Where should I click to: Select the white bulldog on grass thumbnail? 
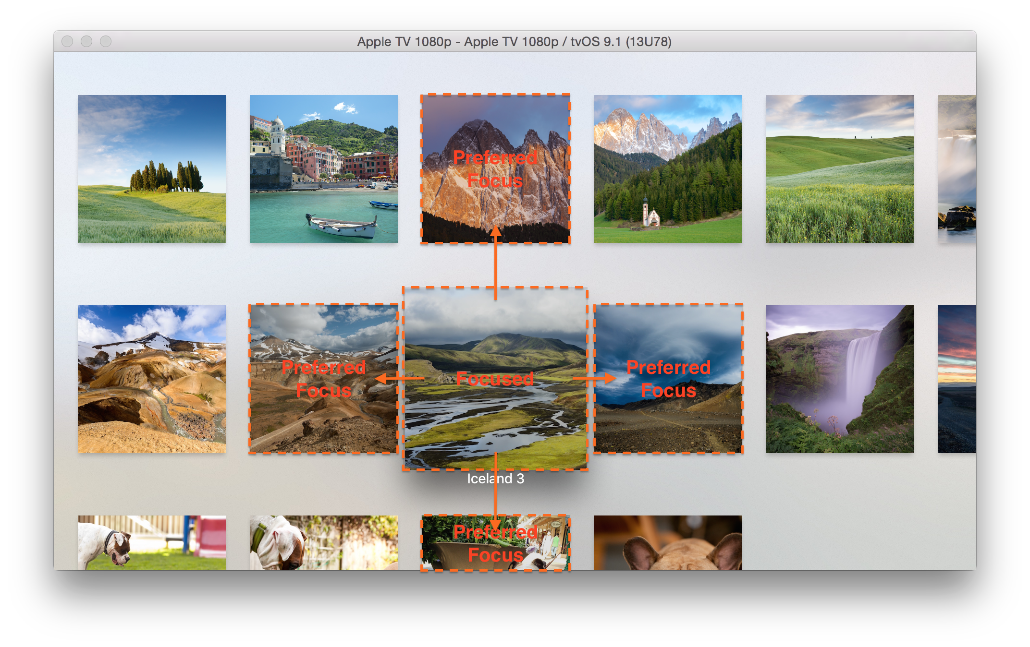click(152, 543)
